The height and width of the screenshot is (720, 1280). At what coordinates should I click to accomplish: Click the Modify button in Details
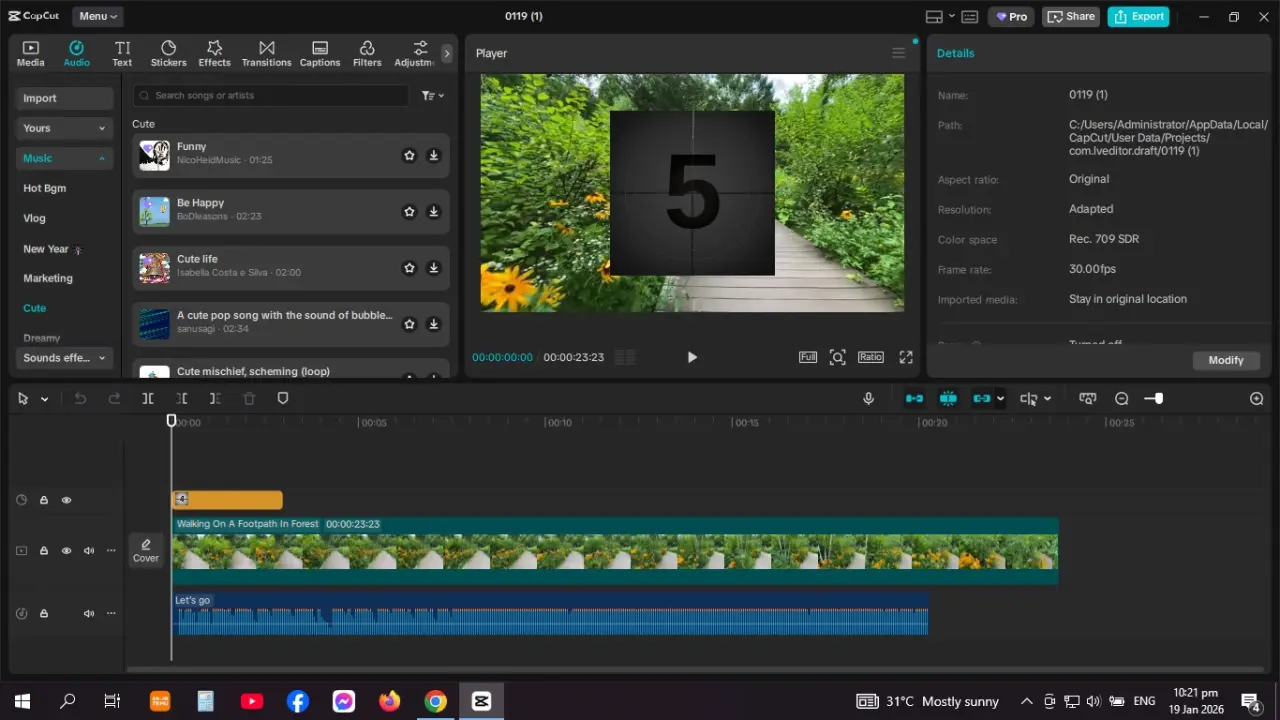click(1226, 360)
